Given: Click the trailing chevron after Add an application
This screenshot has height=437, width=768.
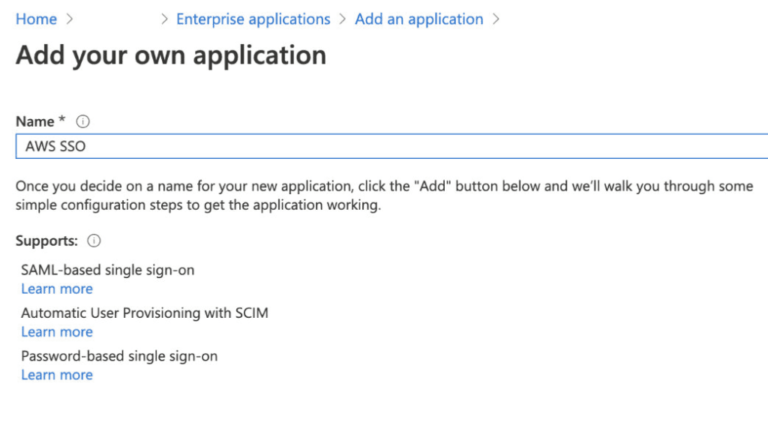Looking at the screenshot, I should 496,19.
